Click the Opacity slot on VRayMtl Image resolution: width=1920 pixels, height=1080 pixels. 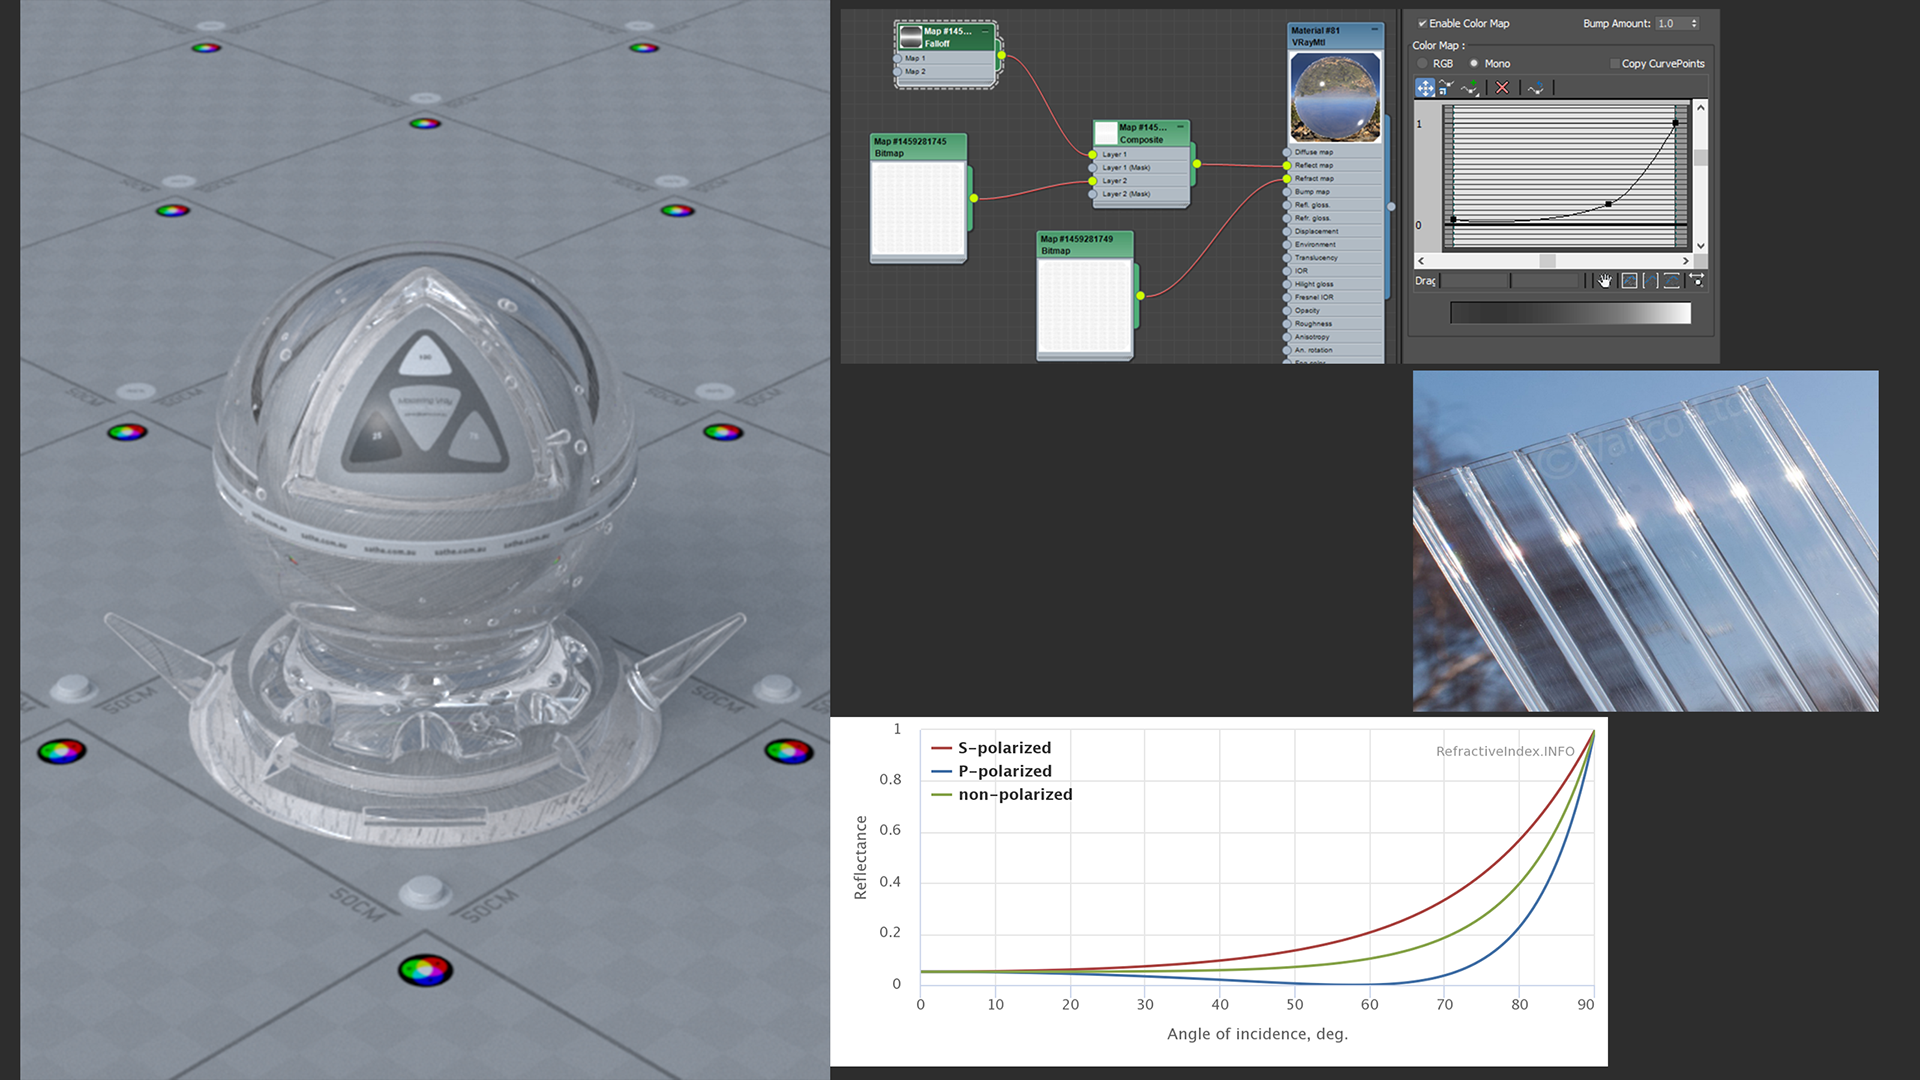(1334, 310)
